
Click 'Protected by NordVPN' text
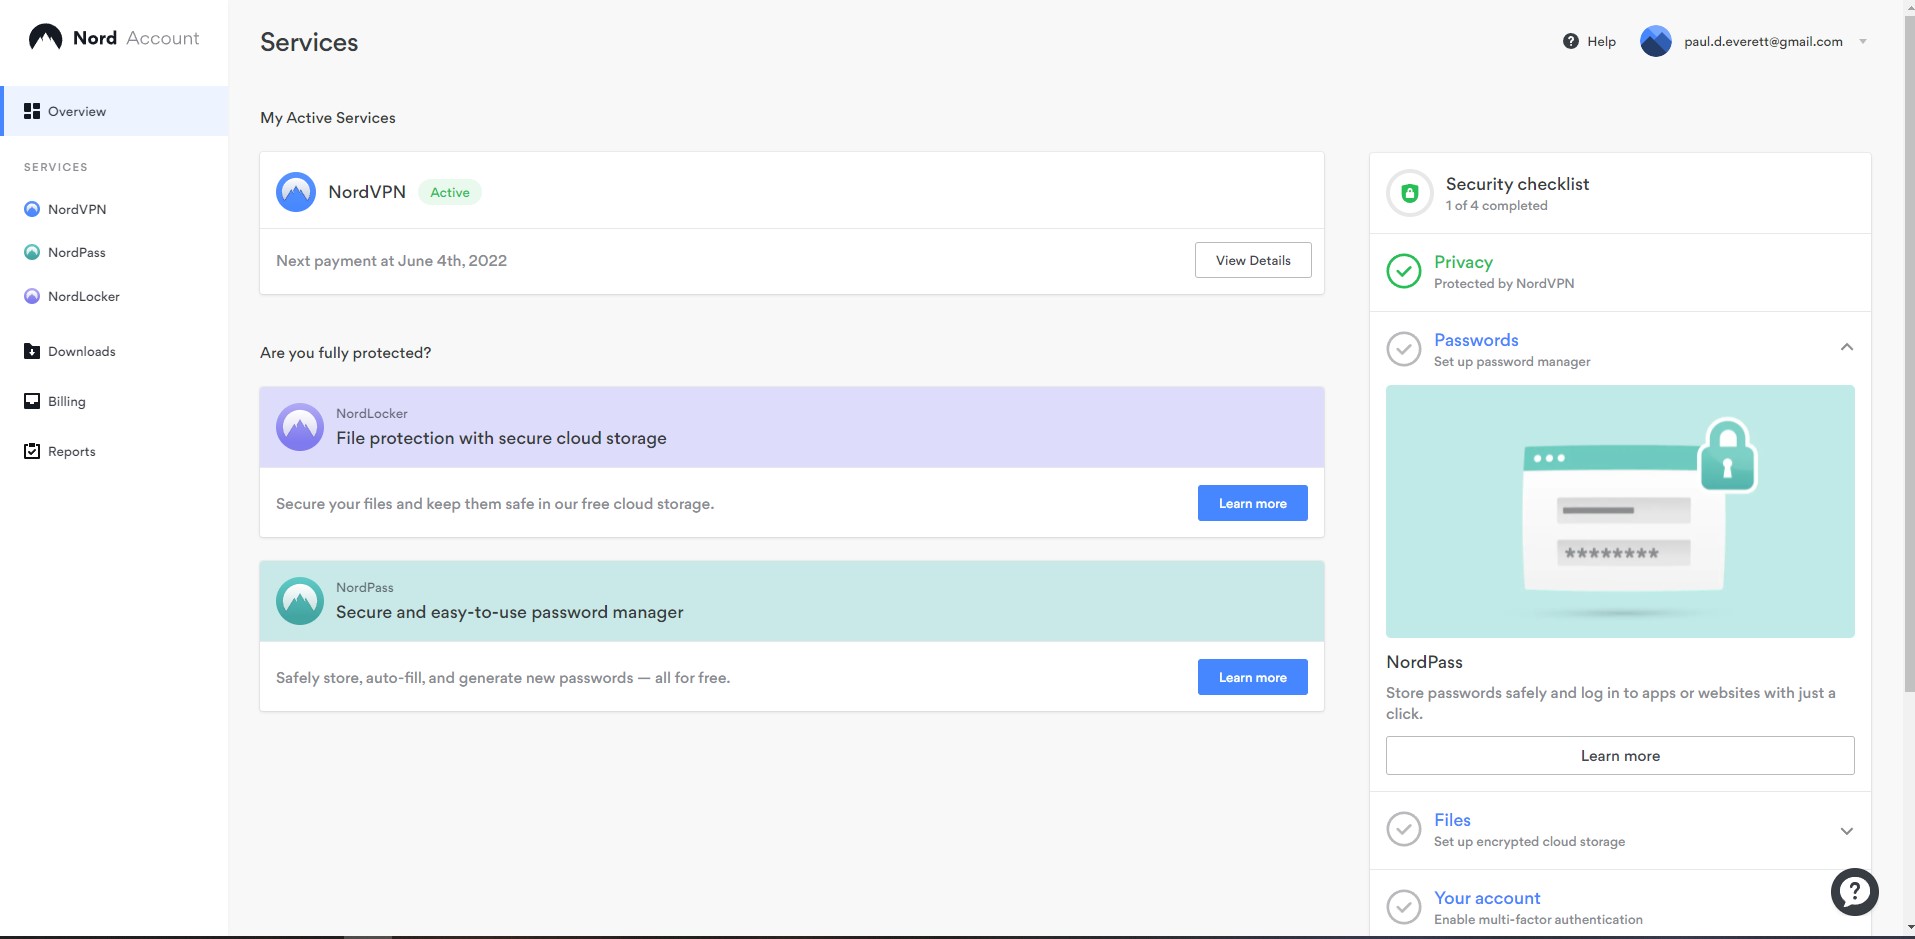[1504, 283]
